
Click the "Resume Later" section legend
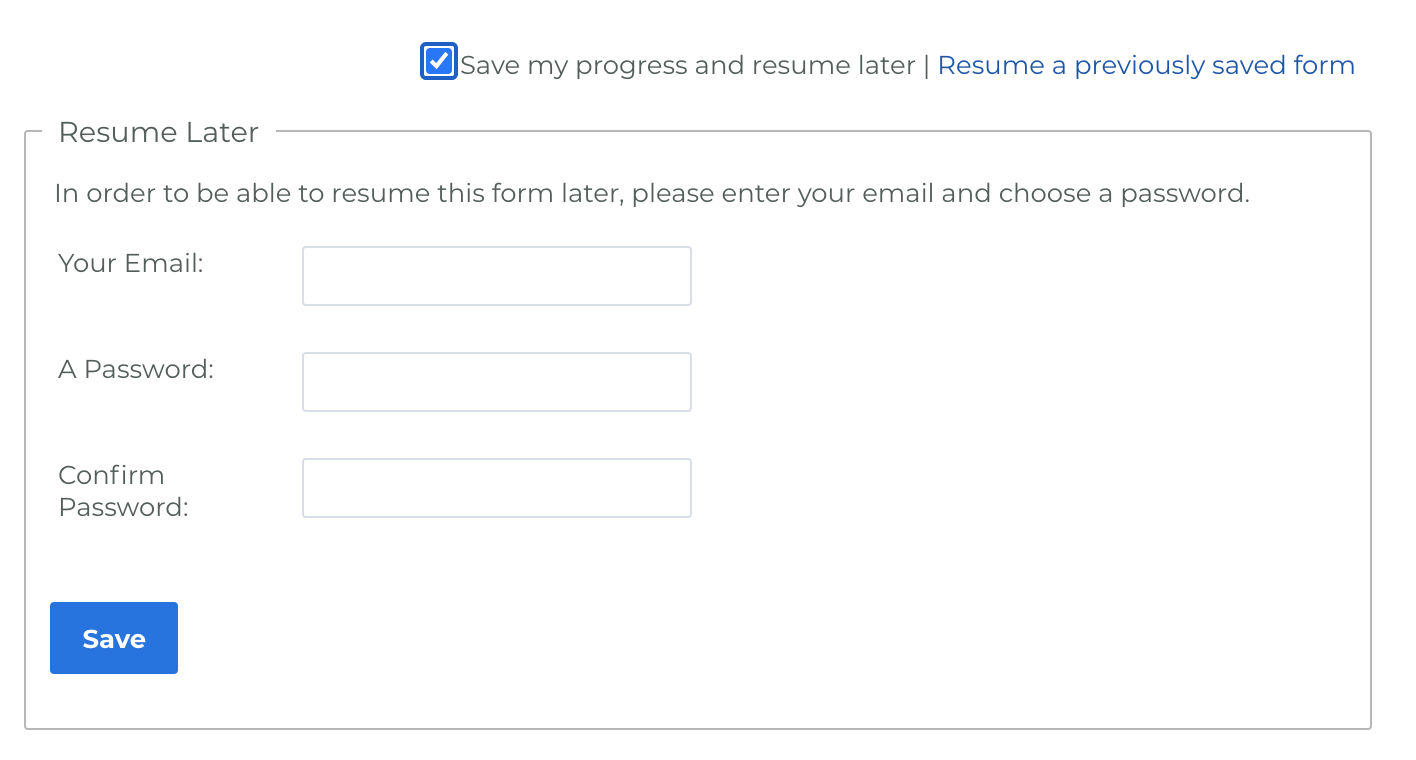click(x=158, y=132)
